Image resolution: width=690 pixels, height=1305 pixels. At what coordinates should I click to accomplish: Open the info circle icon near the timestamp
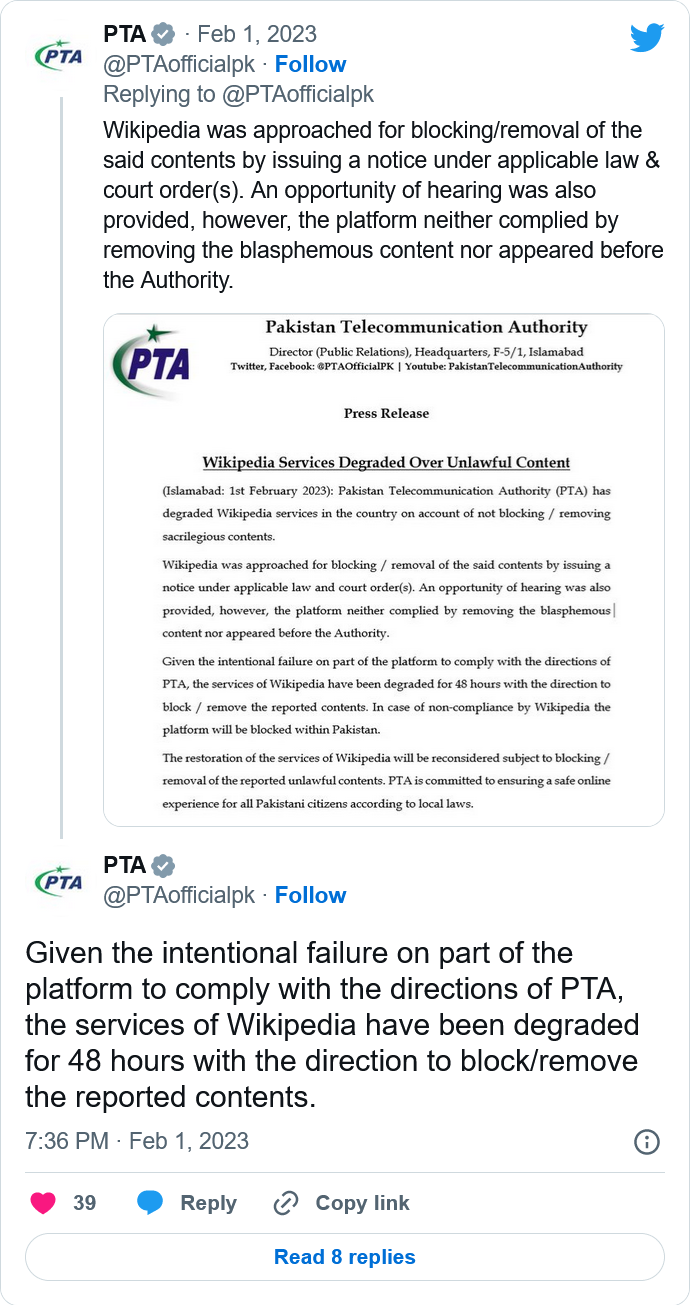coord(647,1142)
